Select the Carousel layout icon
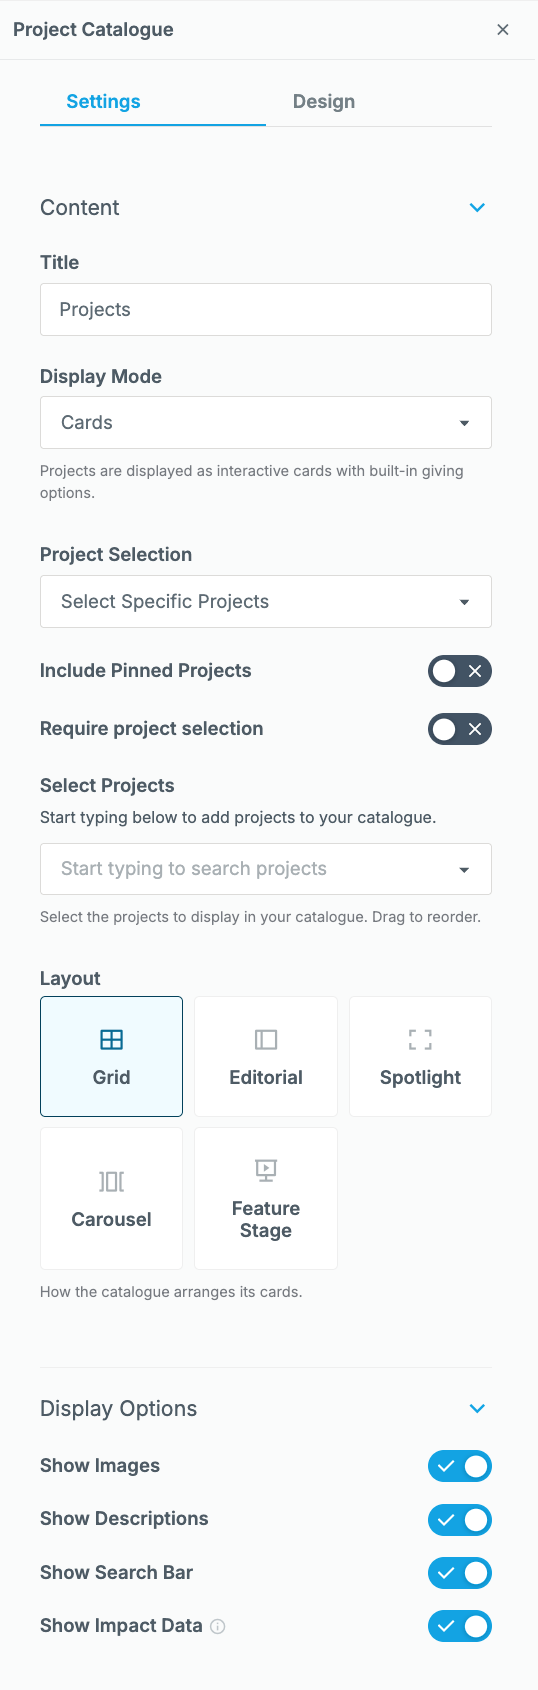Image resolution: width=538 pixels, height=1690 pixels. click(x=111, y=1182)
